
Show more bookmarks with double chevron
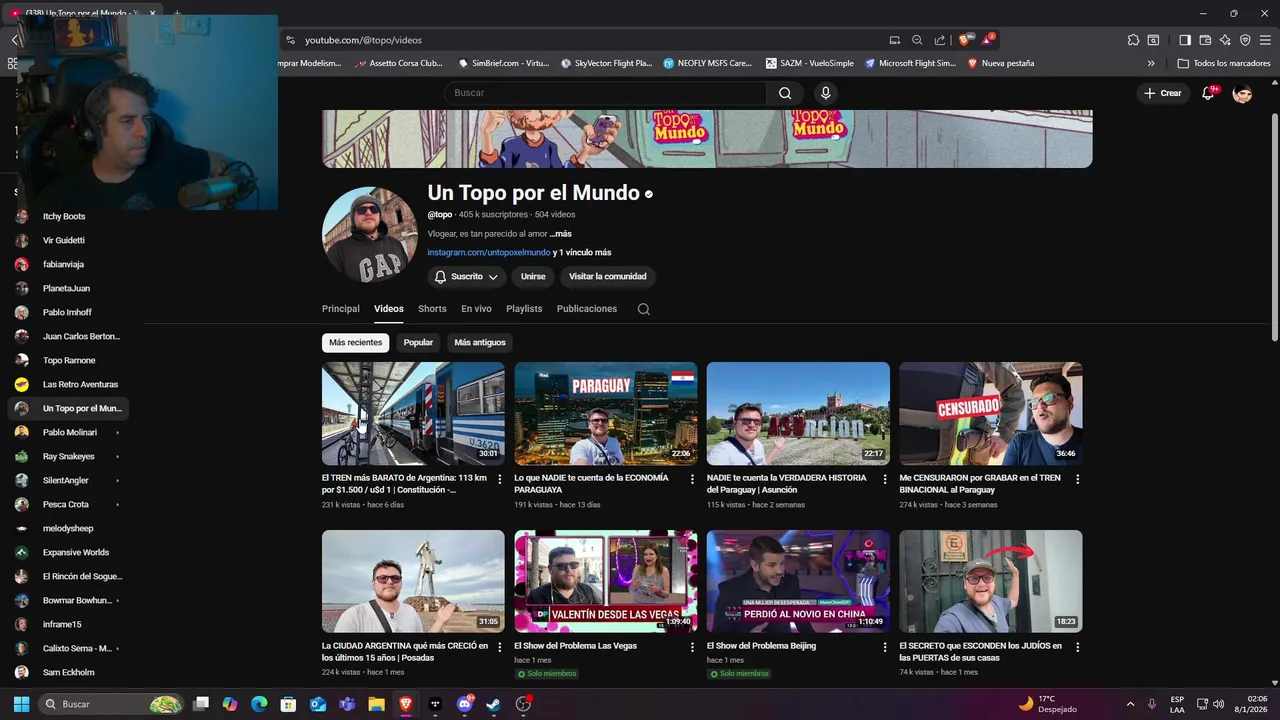[x=1151, y=63]
